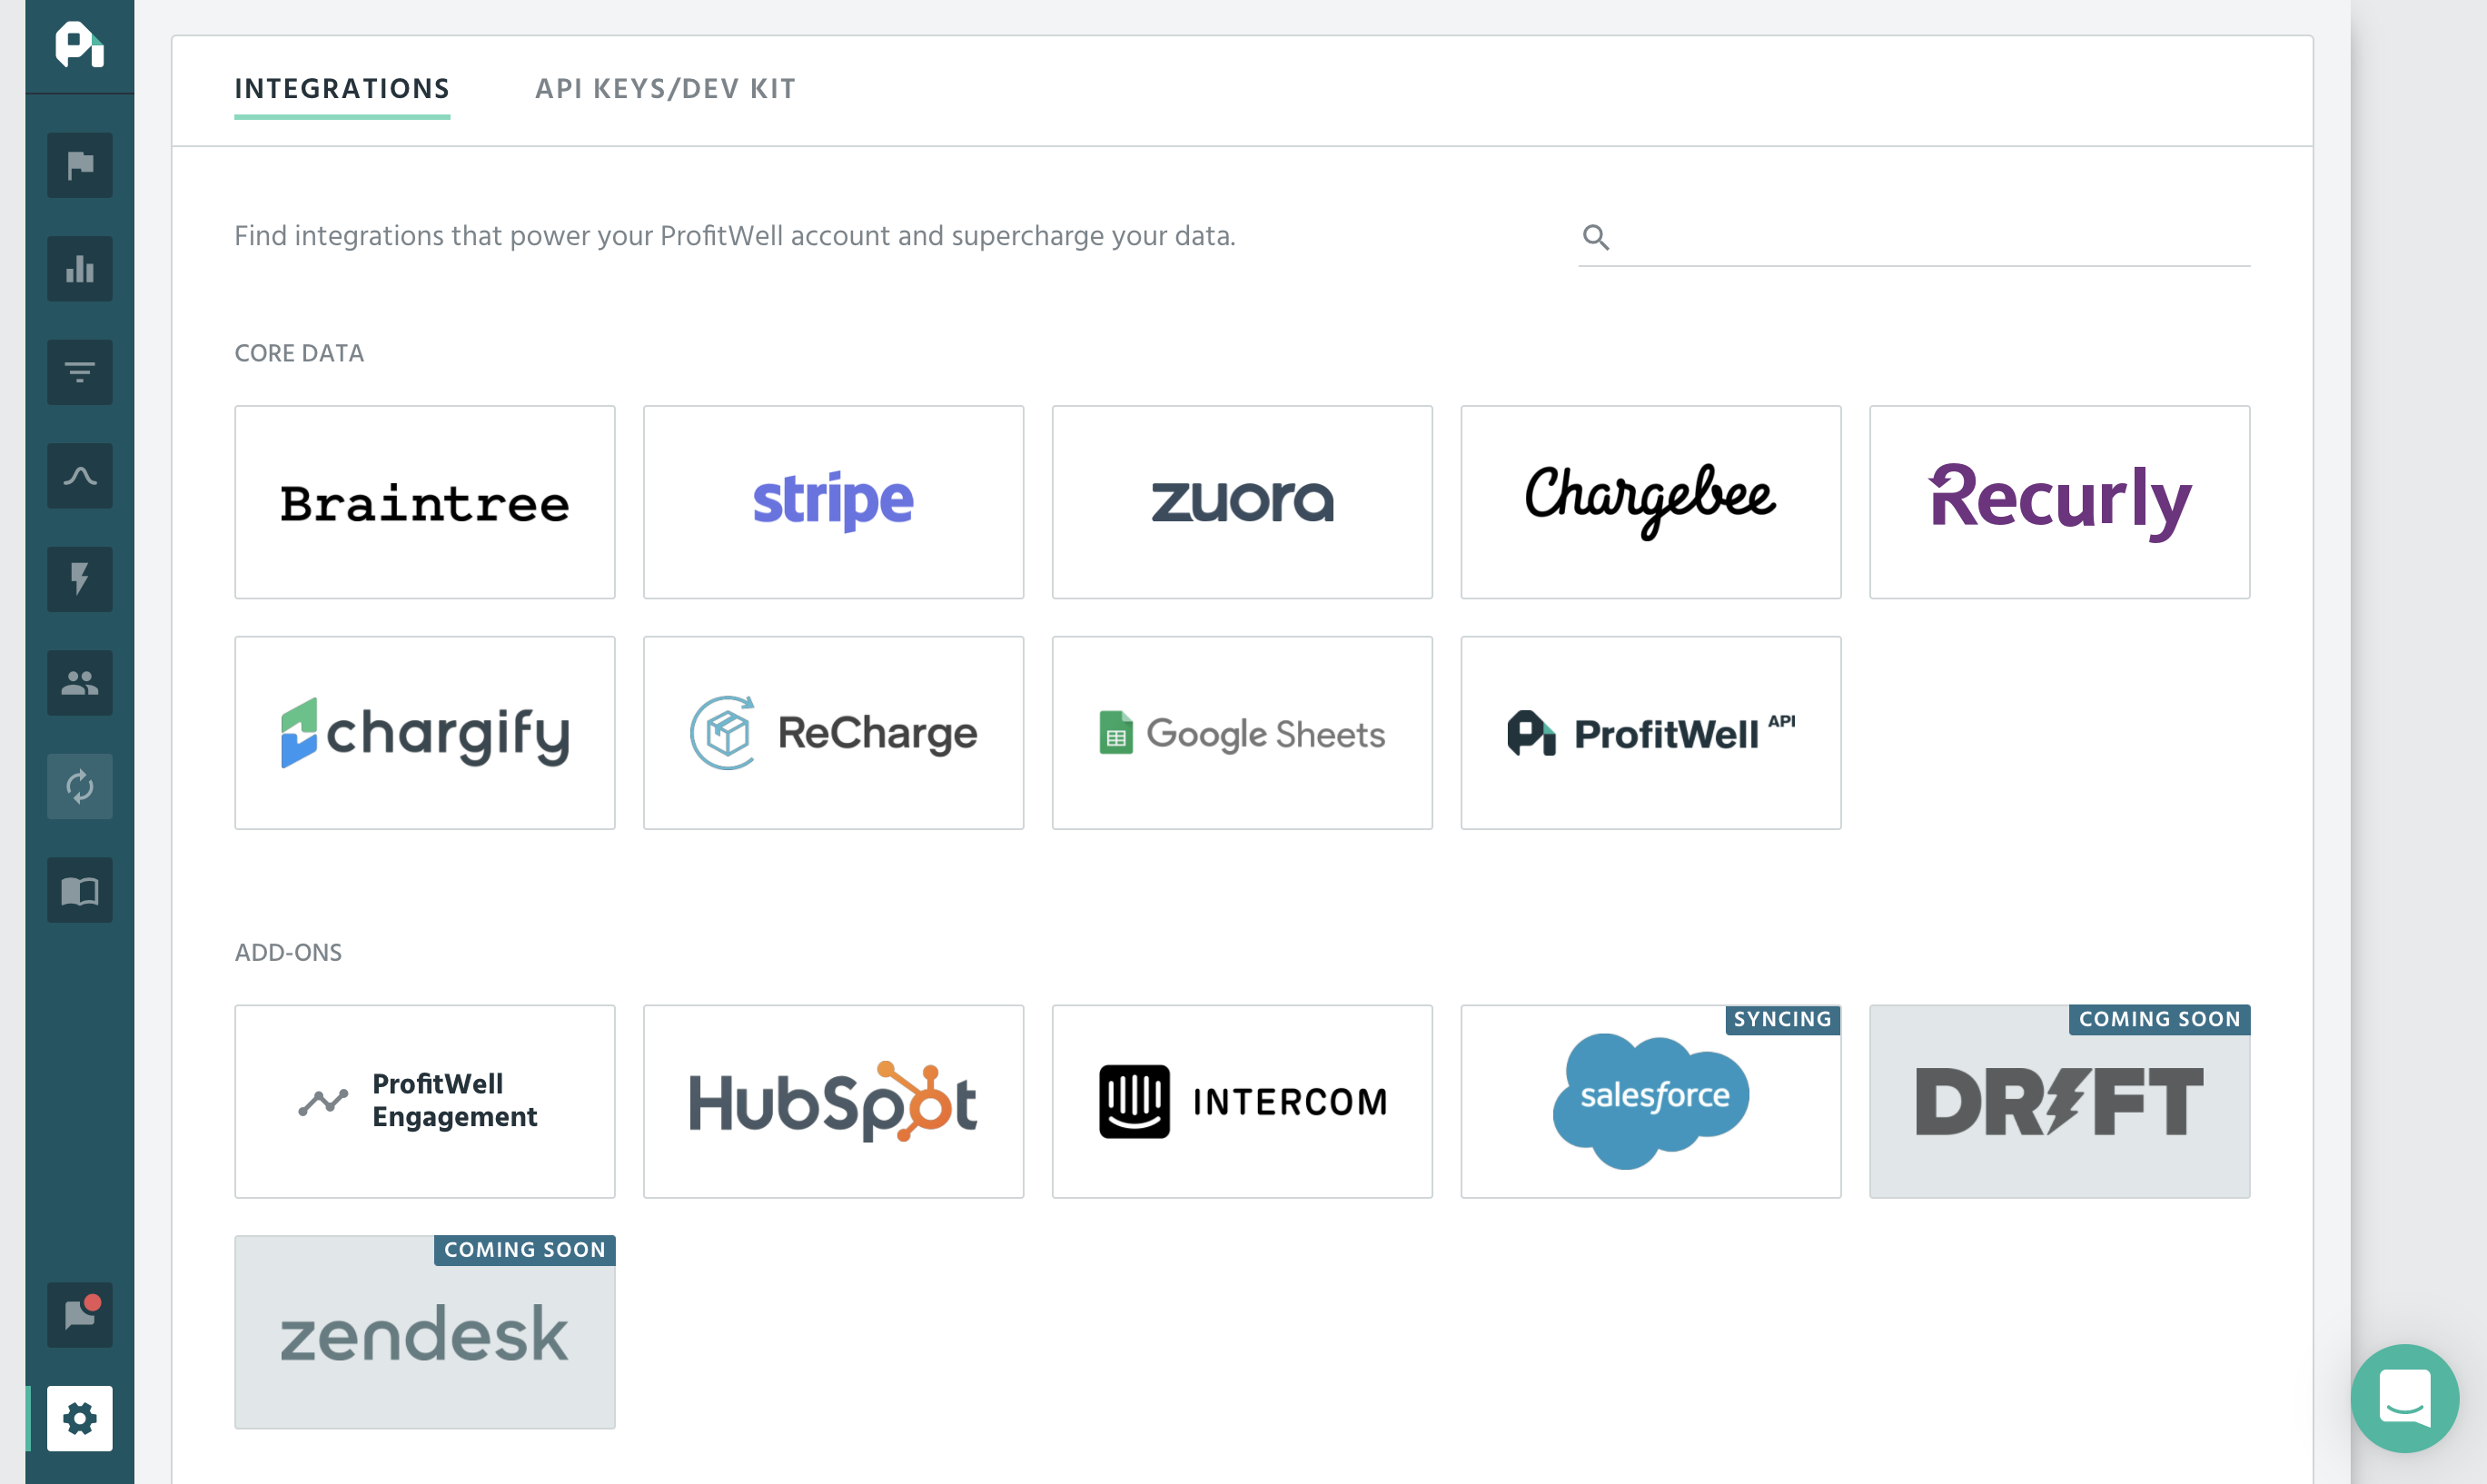This screenshot has height=1484, width=2487.
Task: Open the Intercom chat bubble widget
Action: (x=2404, y=1398)
